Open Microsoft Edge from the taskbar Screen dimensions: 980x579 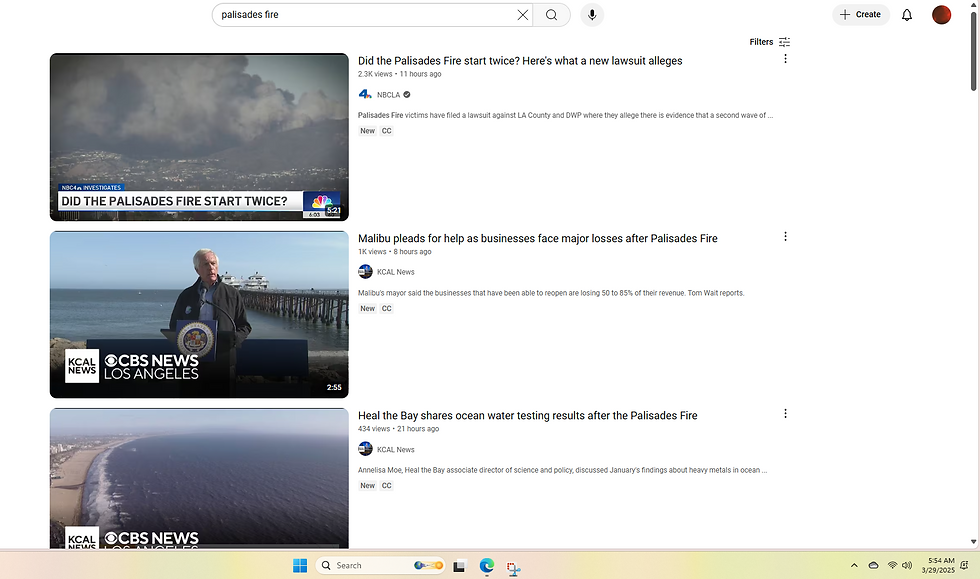[x=486, y=566]
